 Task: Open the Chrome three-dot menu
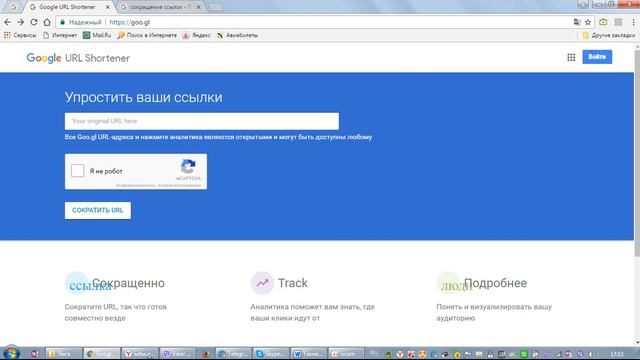(x=634, y=22)
